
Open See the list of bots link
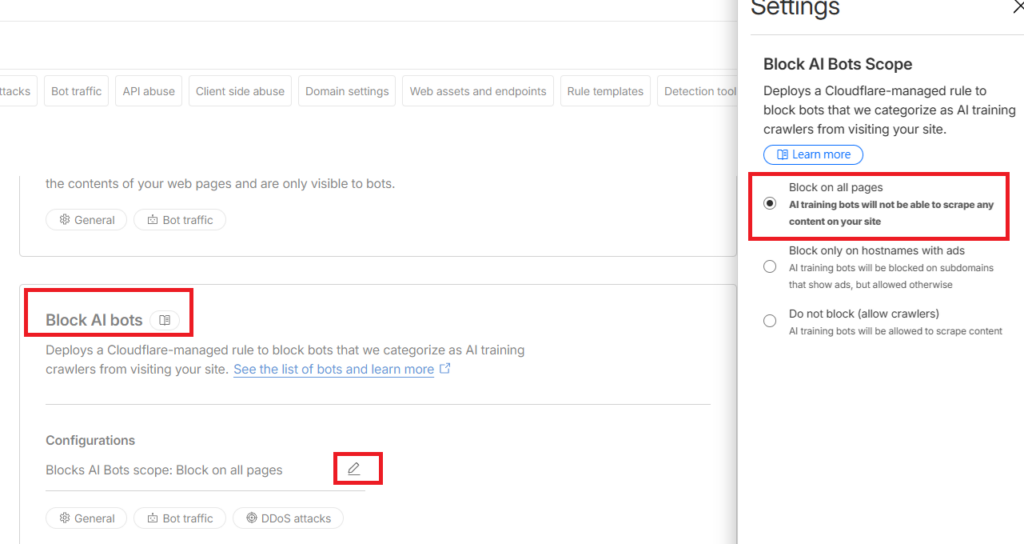(333, 369)
